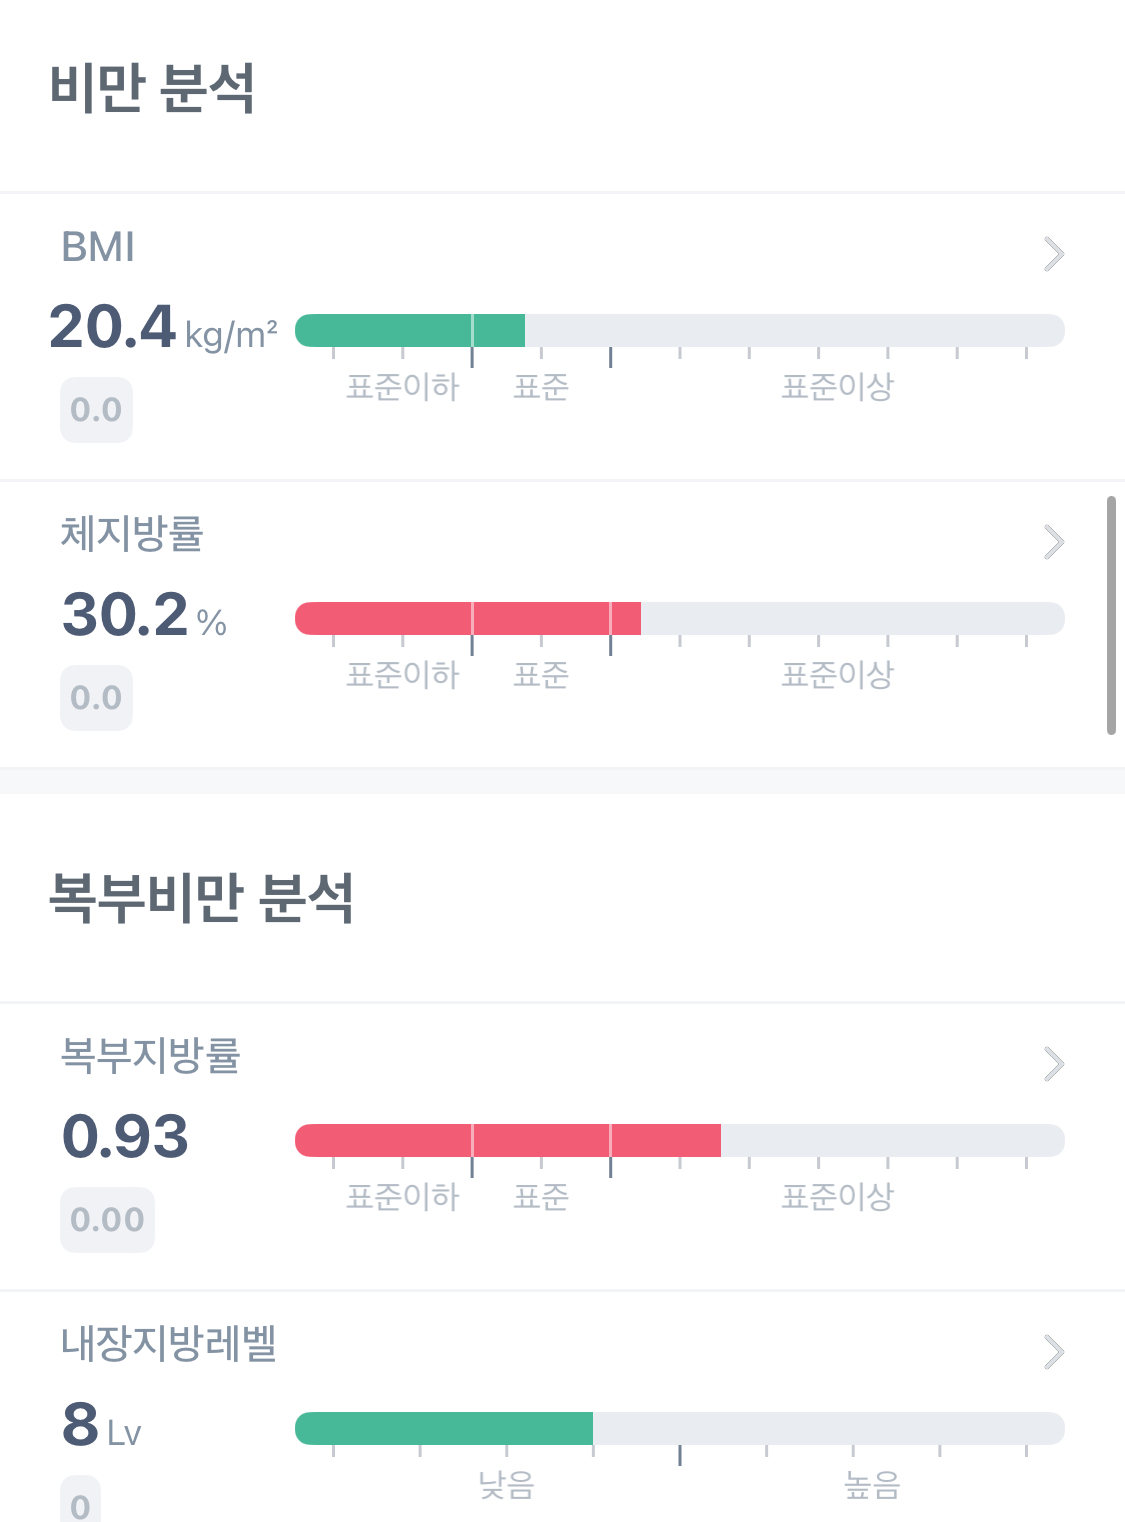Expand 체지방률 details chevron

(1053, 542)
